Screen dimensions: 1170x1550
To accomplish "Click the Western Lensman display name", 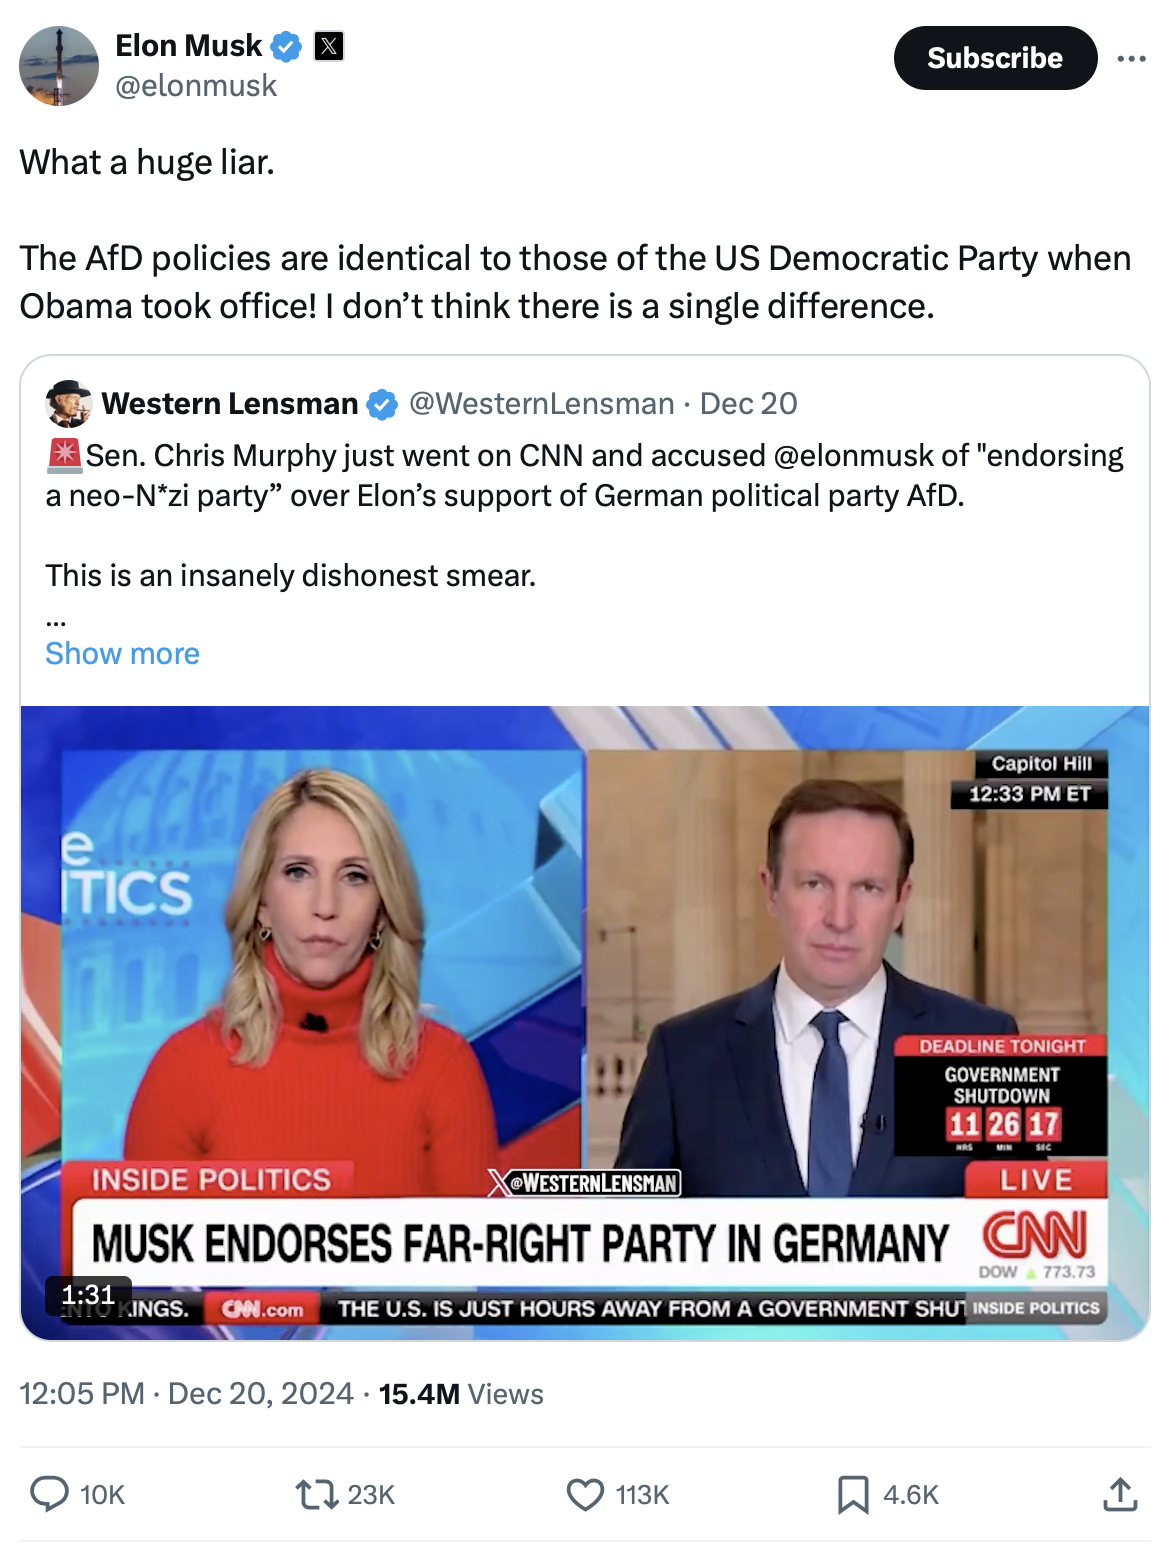I will 230,403.
